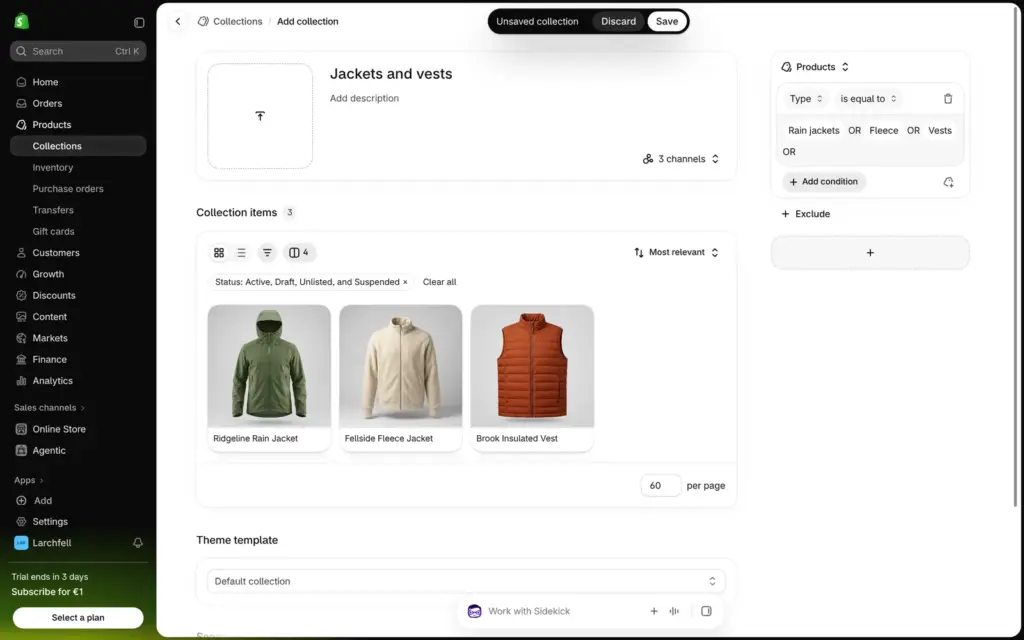Select Collections in the sidebar
The image size is (1024, 640).
(78, 146)
